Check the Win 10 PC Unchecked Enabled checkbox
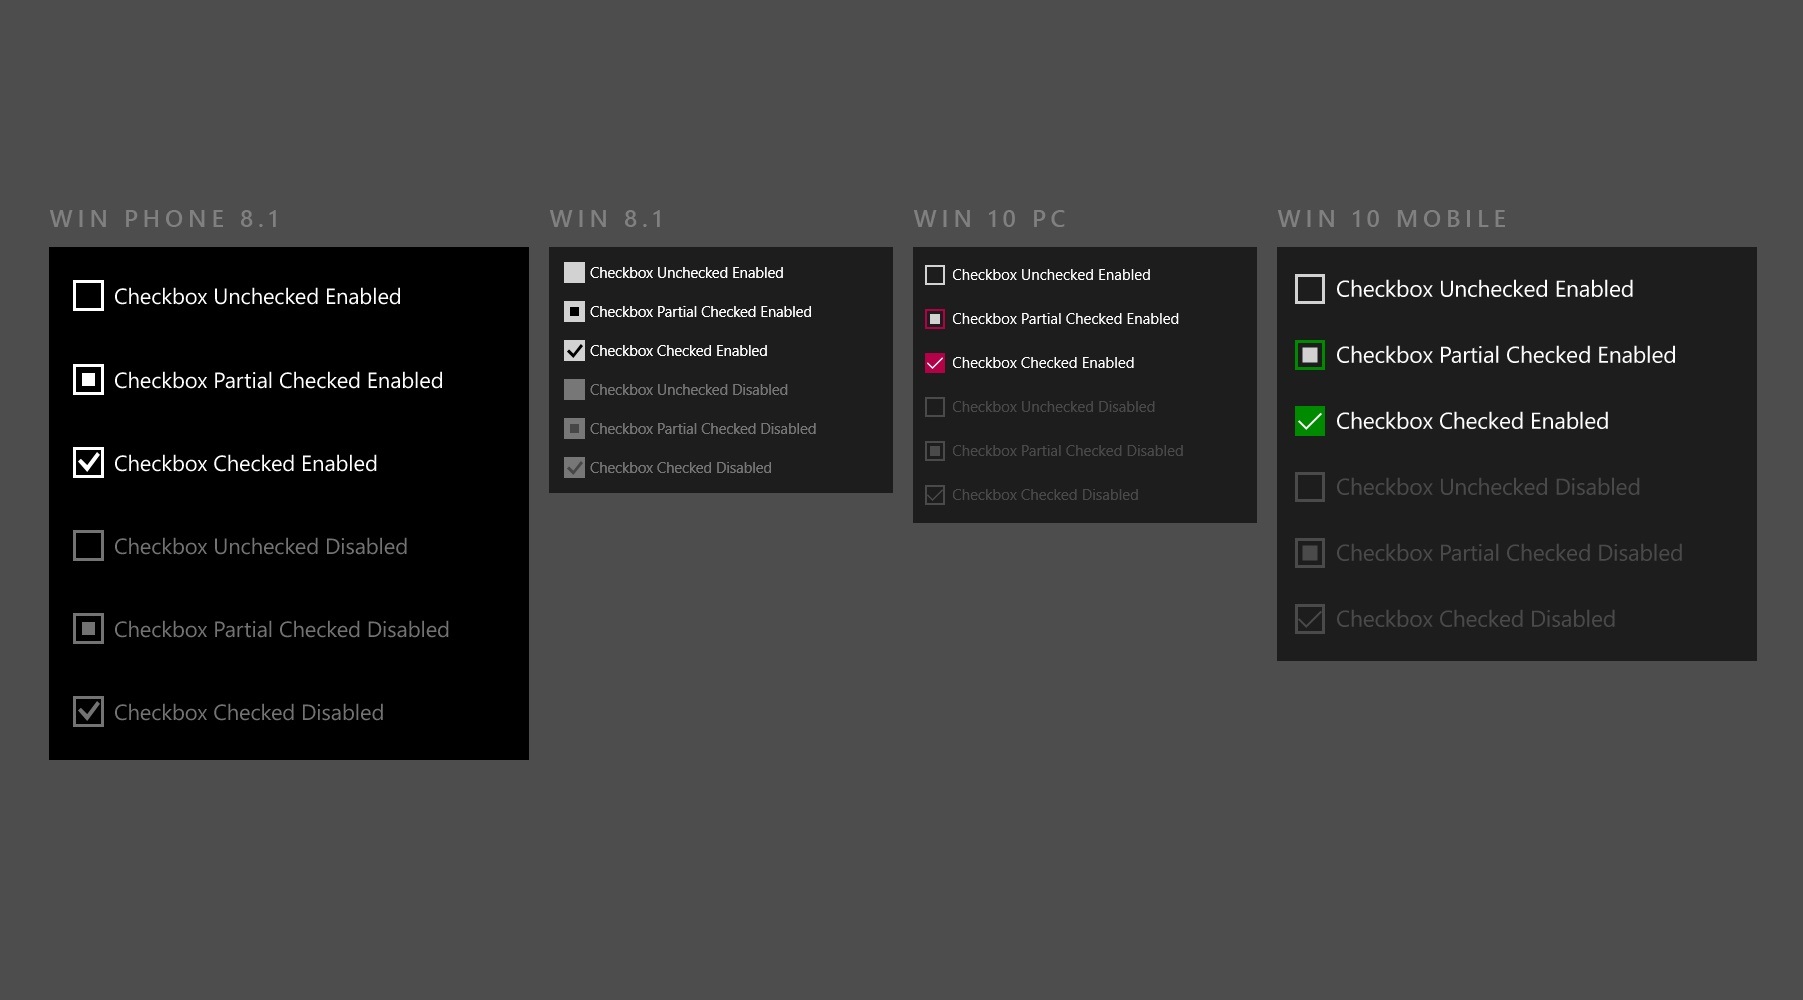1803x1000 pixels. pyautogui.click(x=935, y=275)
